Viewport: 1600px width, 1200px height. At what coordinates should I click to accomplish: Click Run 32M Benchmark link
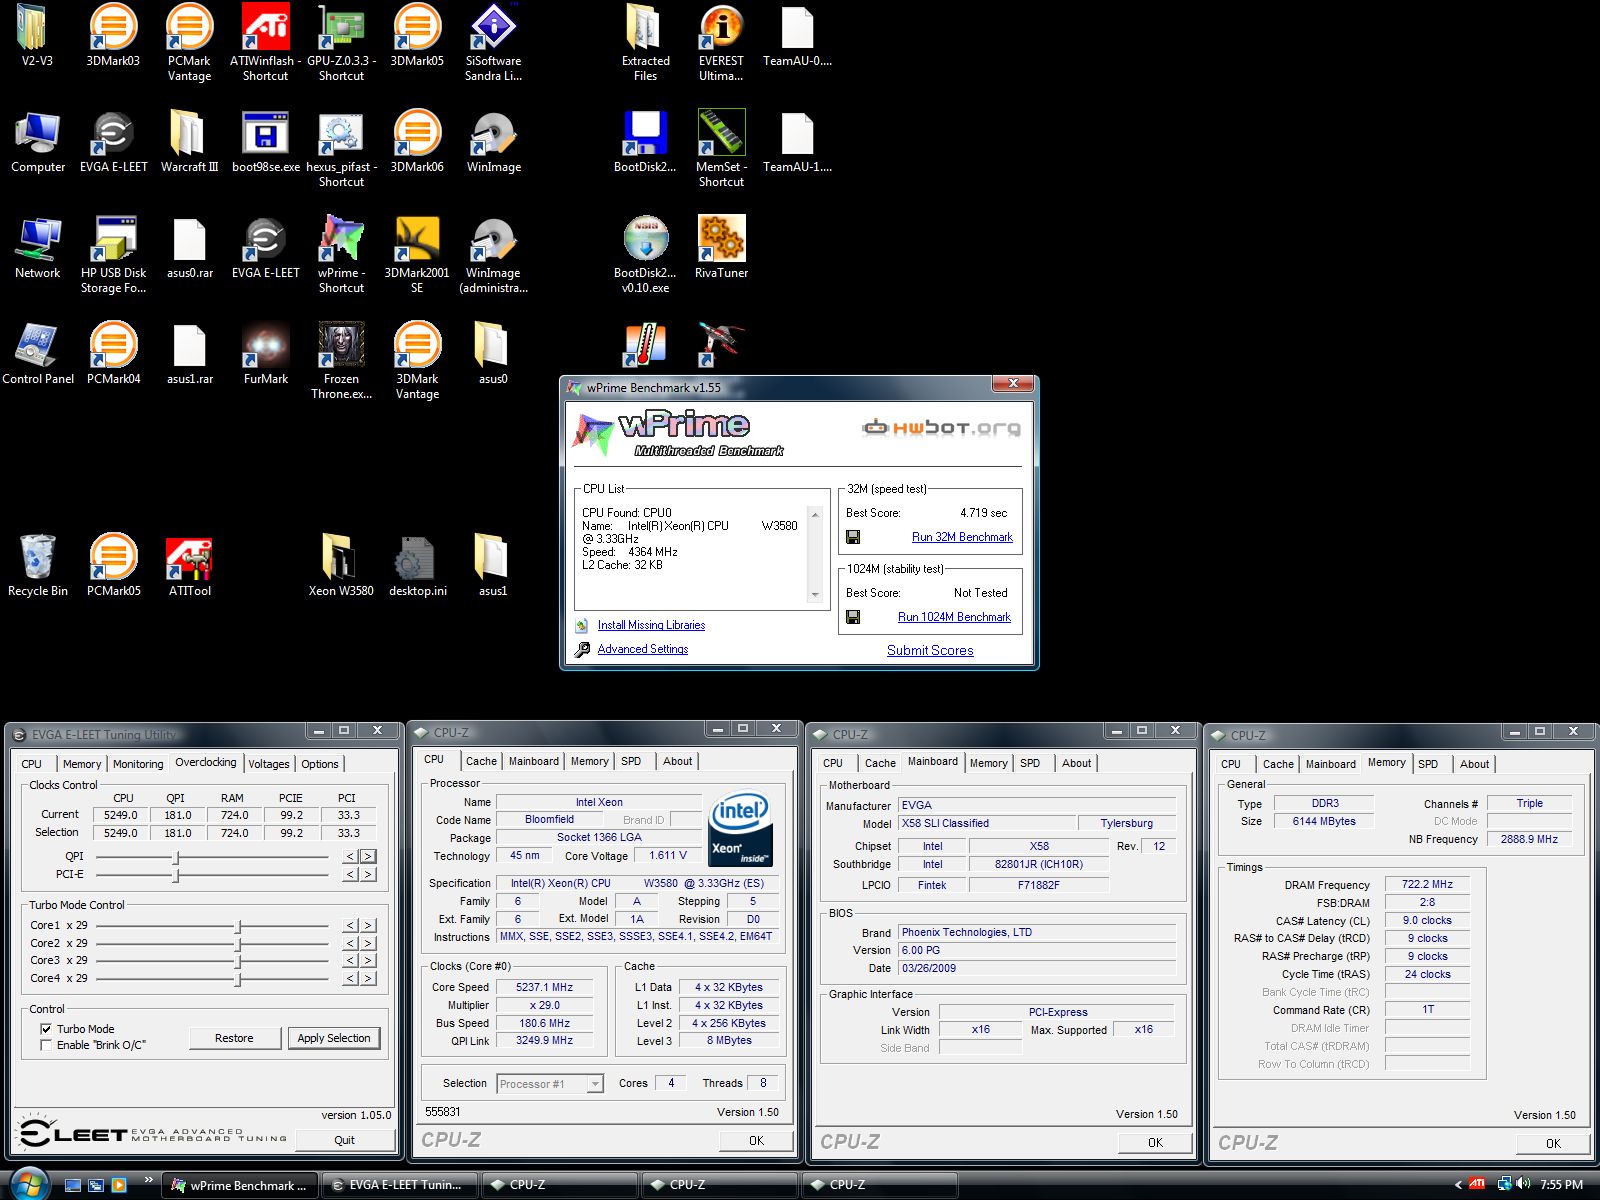tap(962, 537)
